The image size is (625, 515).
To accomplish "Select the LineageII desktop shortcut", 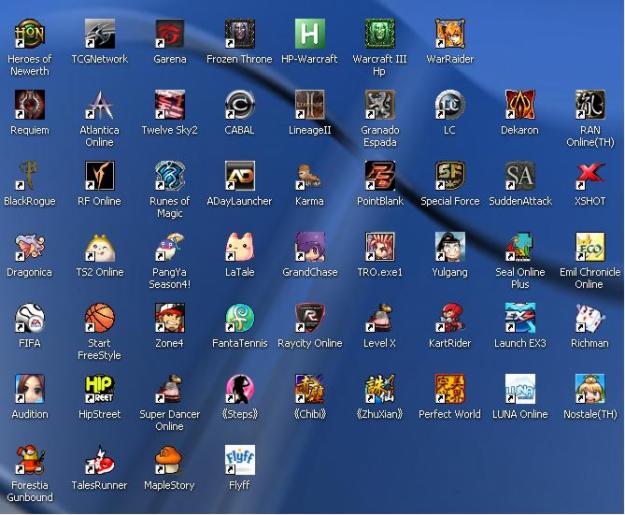I will coord(309,105).
